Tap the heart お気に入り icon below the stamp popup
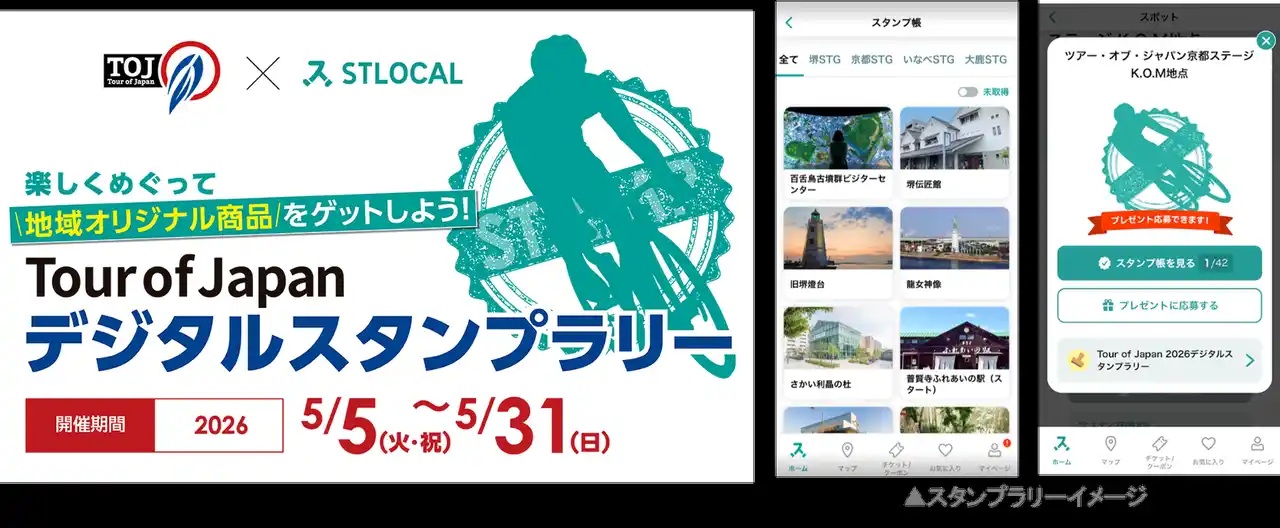1280x528 pixels. coord(1208,448)
